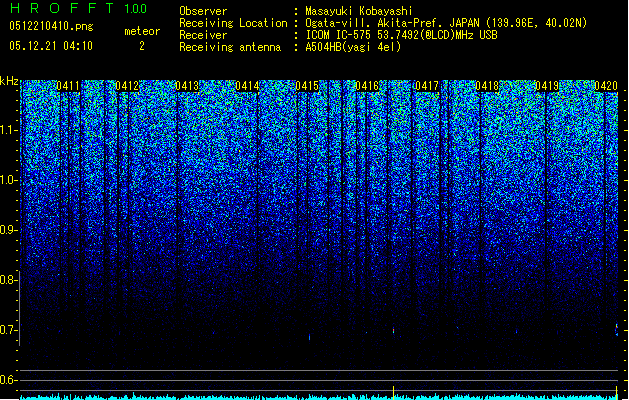Click the 1.0 kHz axis label
Screen dimensions: 629x400
(7, 181)
